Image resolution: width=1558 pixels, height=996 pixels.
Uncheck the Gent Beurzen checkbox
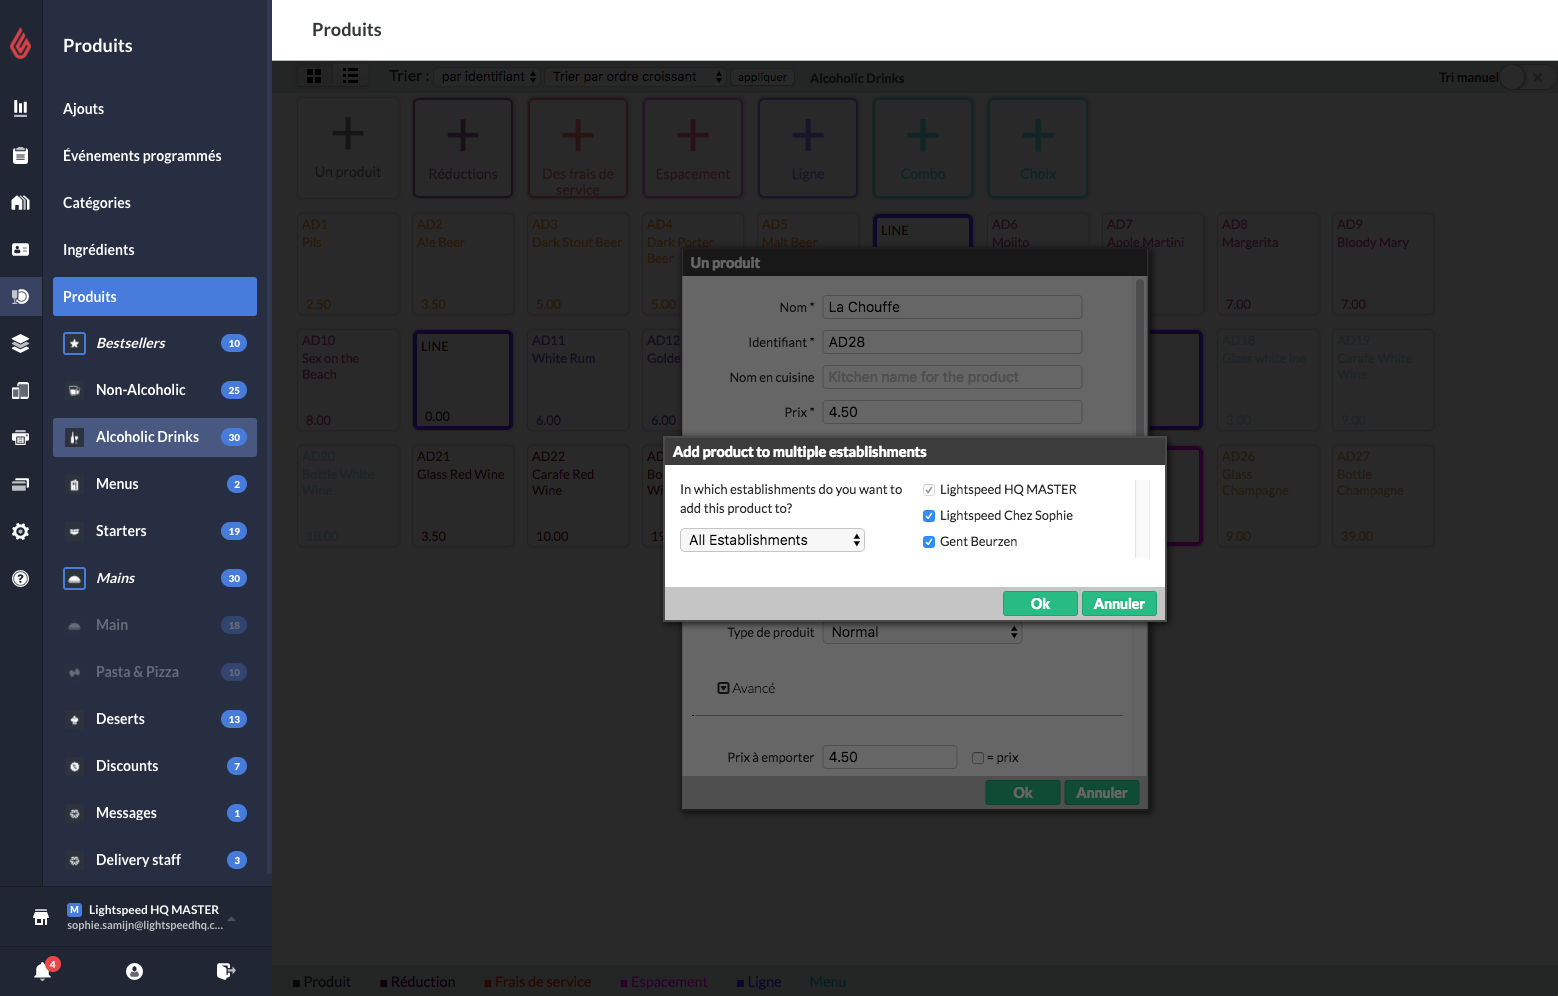(x=929, y=542)
